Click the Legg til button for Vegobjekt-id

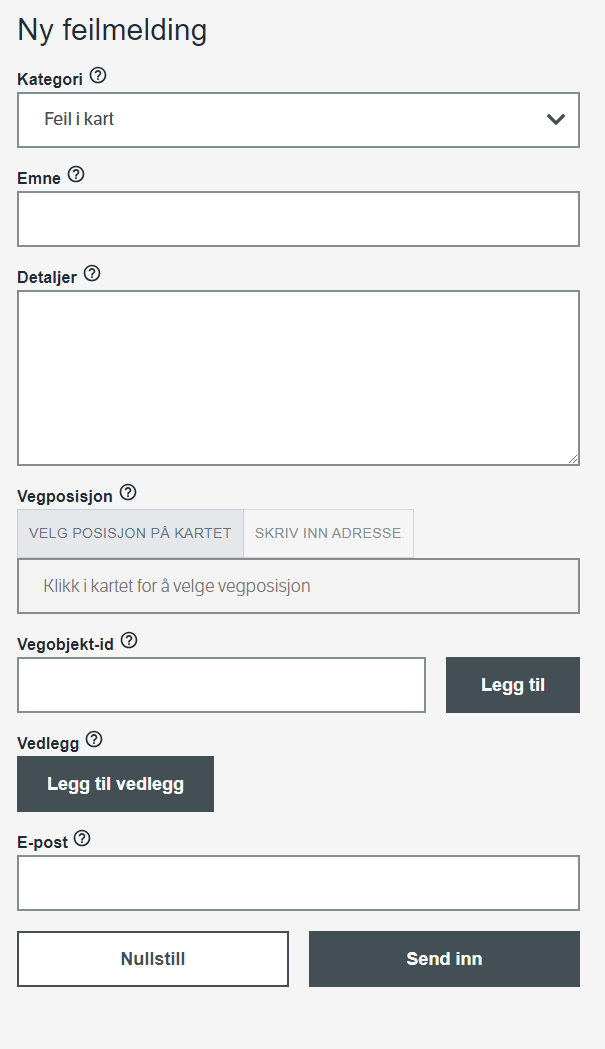tap(513, 685)
